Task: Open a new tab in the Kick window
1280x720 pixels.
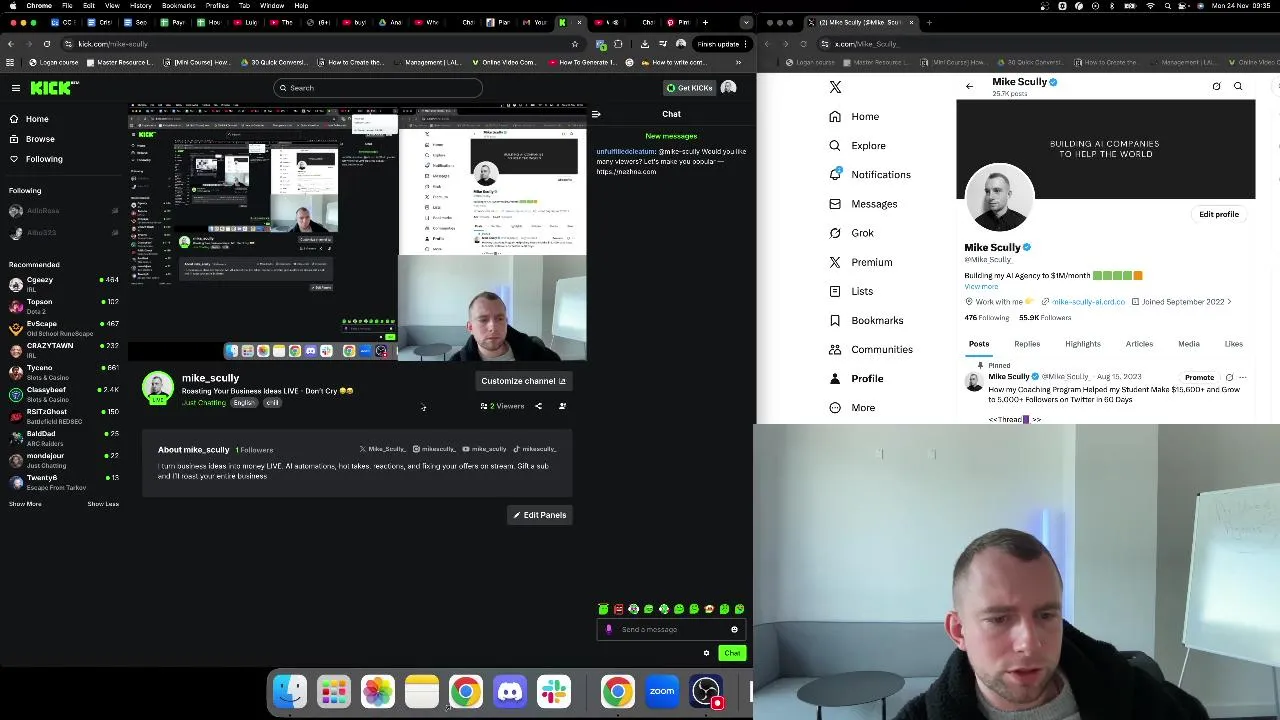Action: point(705,22)
